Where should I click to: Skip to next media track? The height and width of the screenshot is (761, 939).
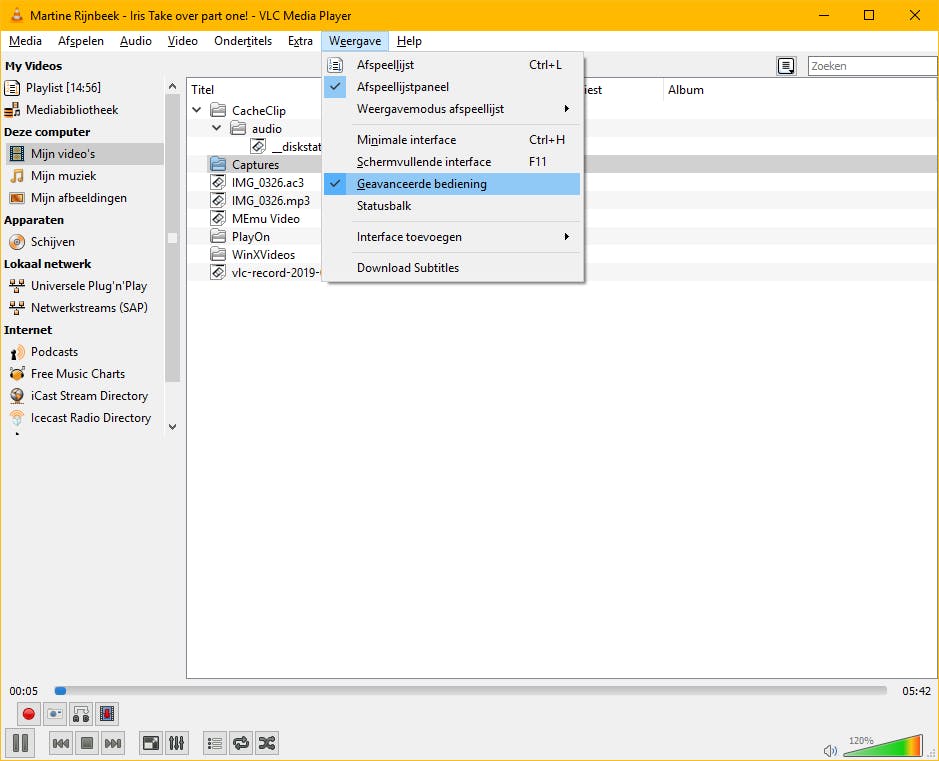click(x=113, y=744)
